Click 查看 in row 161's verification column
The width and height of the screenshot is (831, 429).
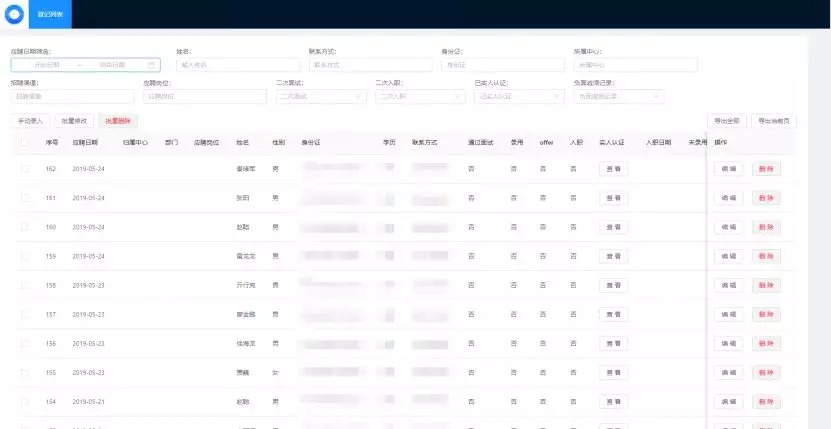coord(615,198)
